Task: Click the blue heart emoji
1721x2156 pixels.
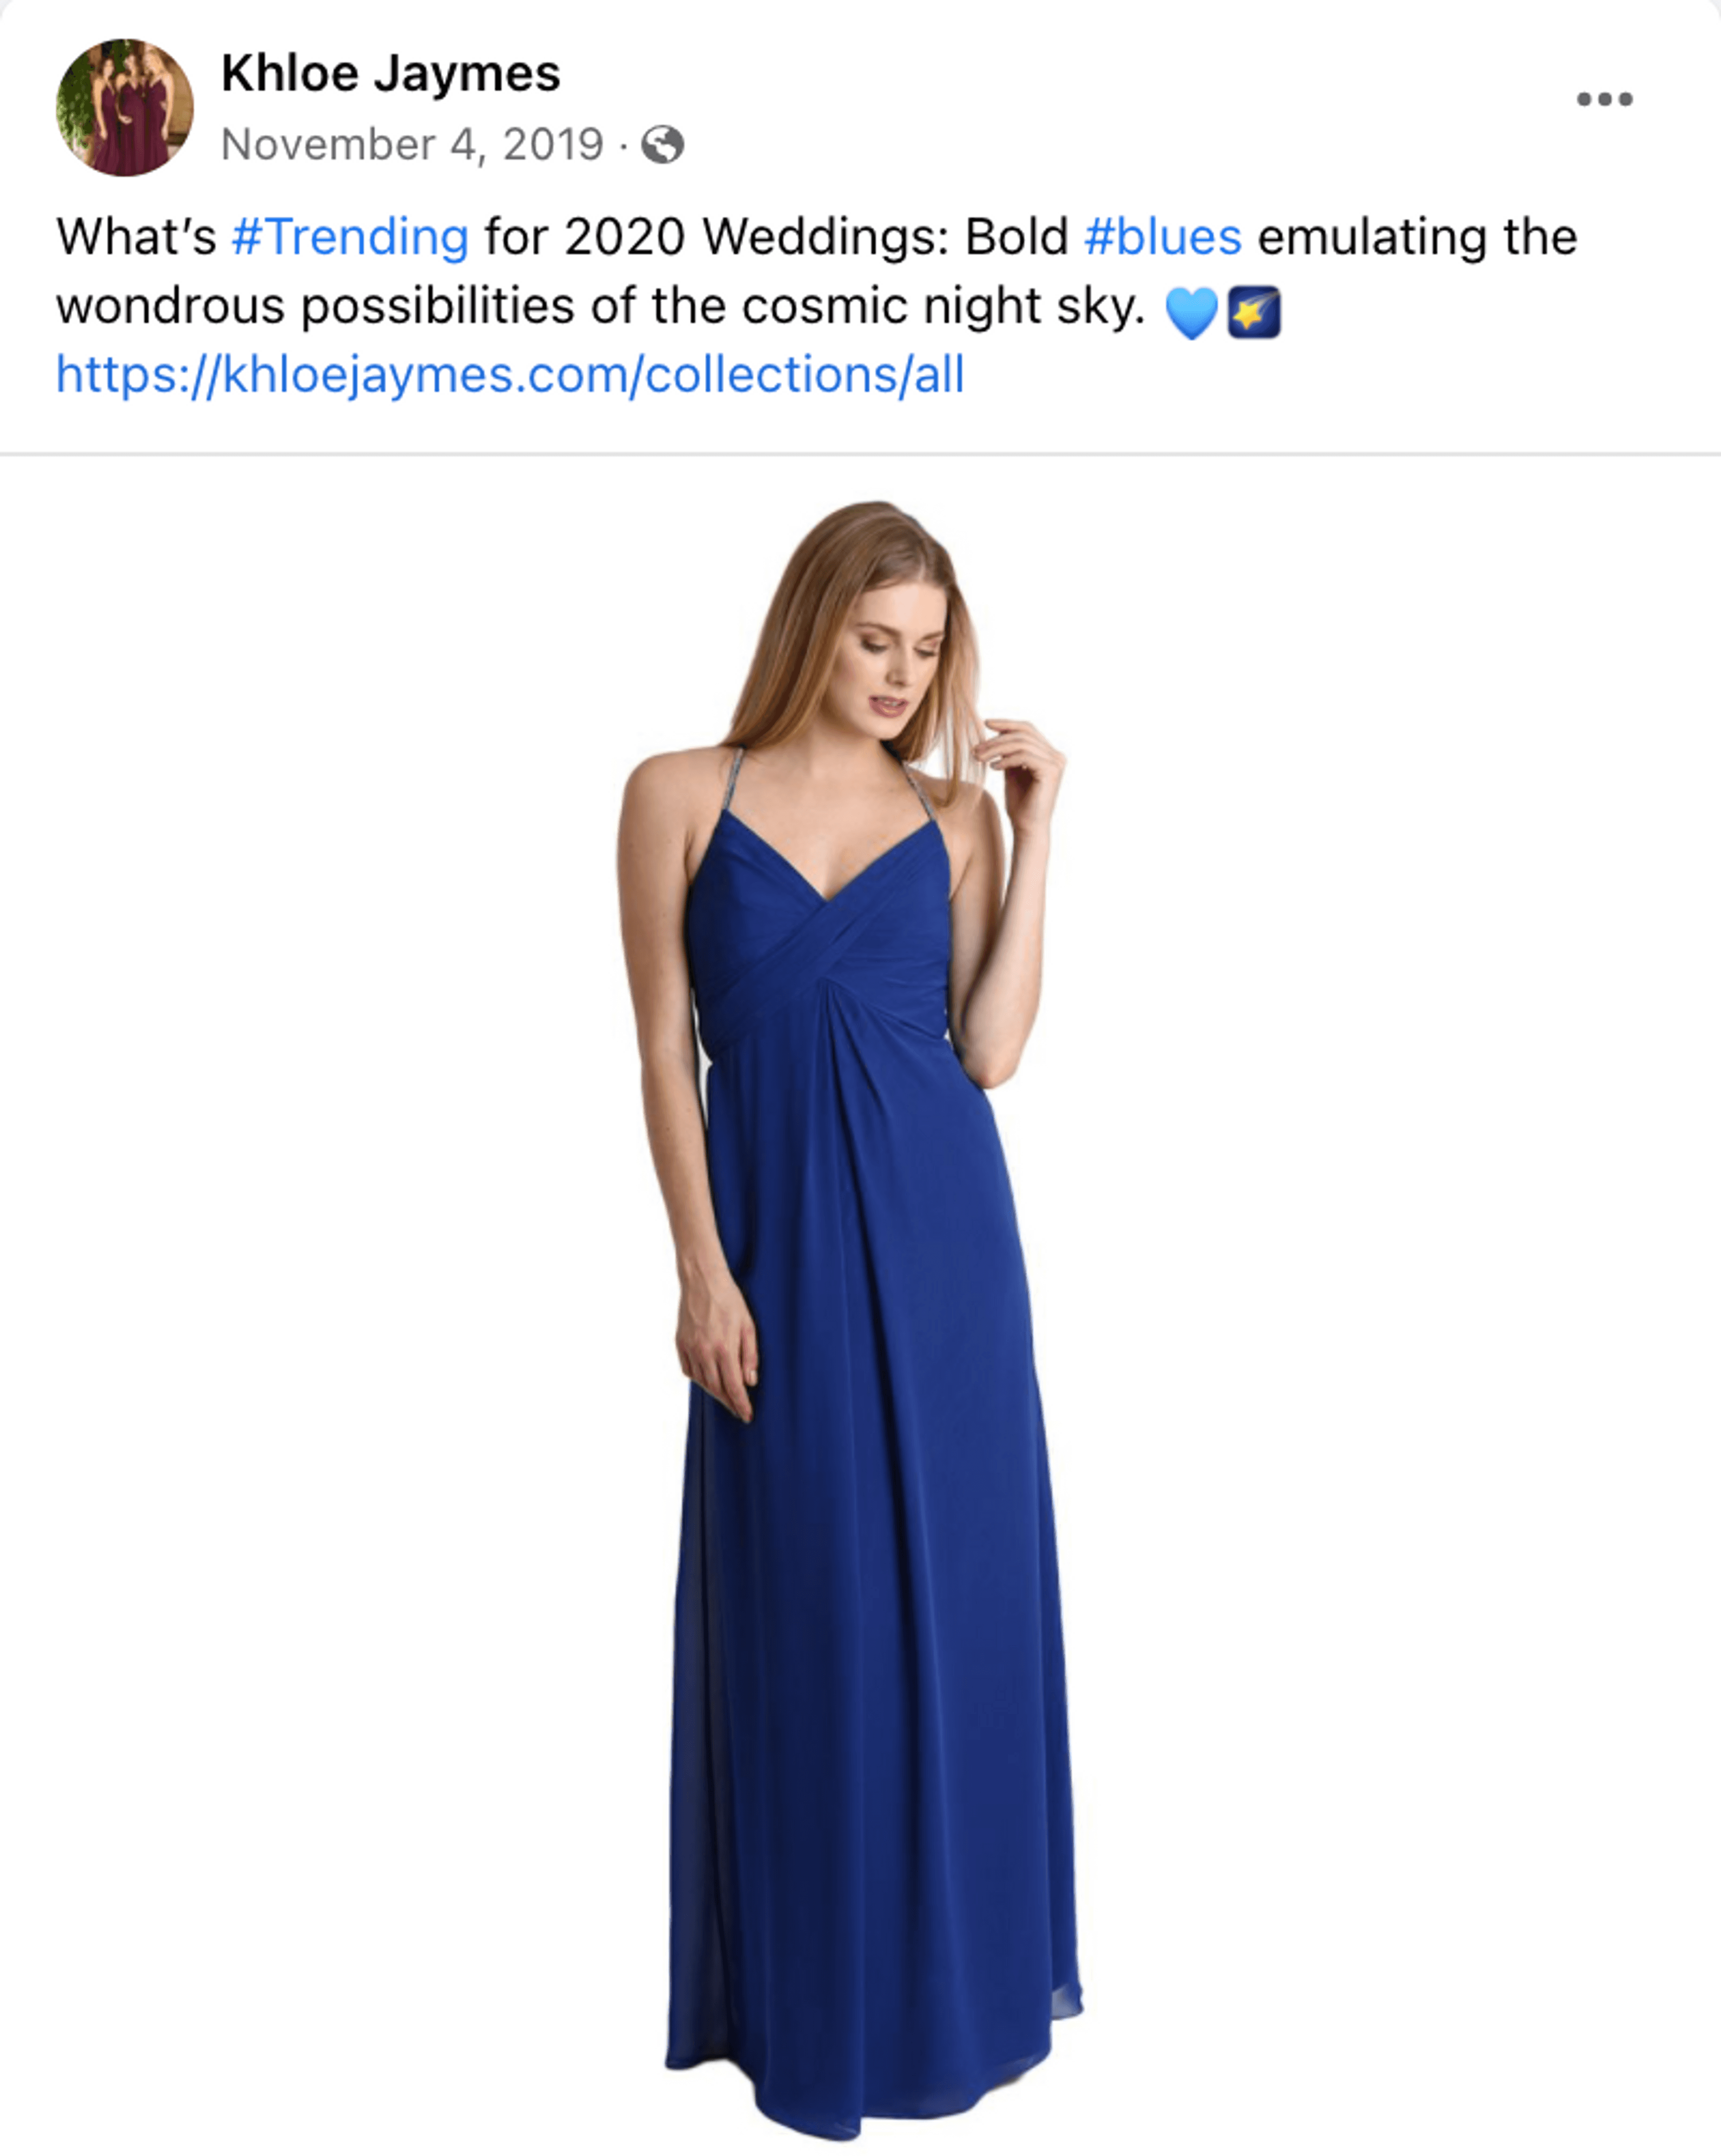Action: [x=1192, y=313]
